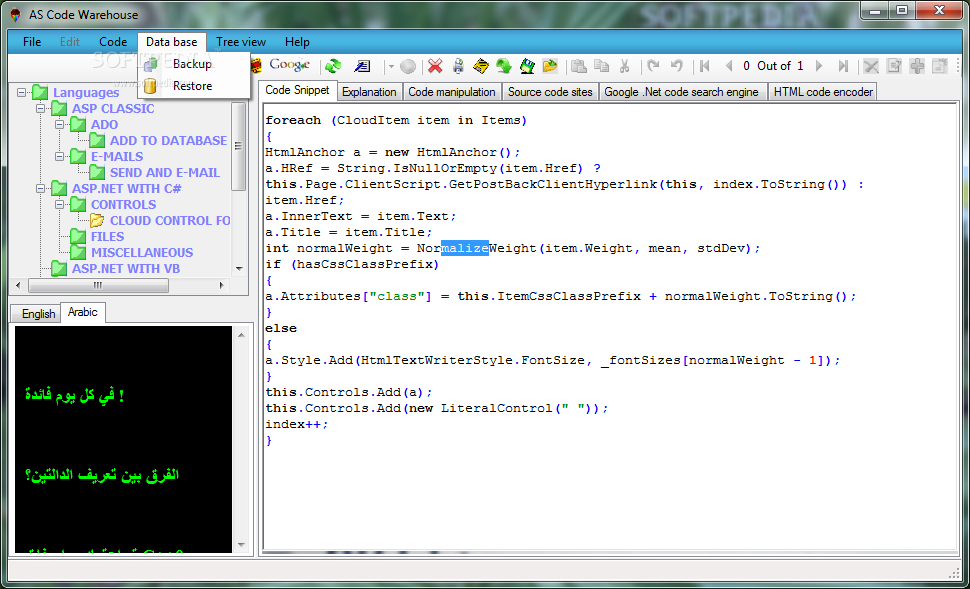970x589 pixels.
Task: Select ASP.NET WITH VB tree item
Action: pyautogui.click(x=126, y=269)
